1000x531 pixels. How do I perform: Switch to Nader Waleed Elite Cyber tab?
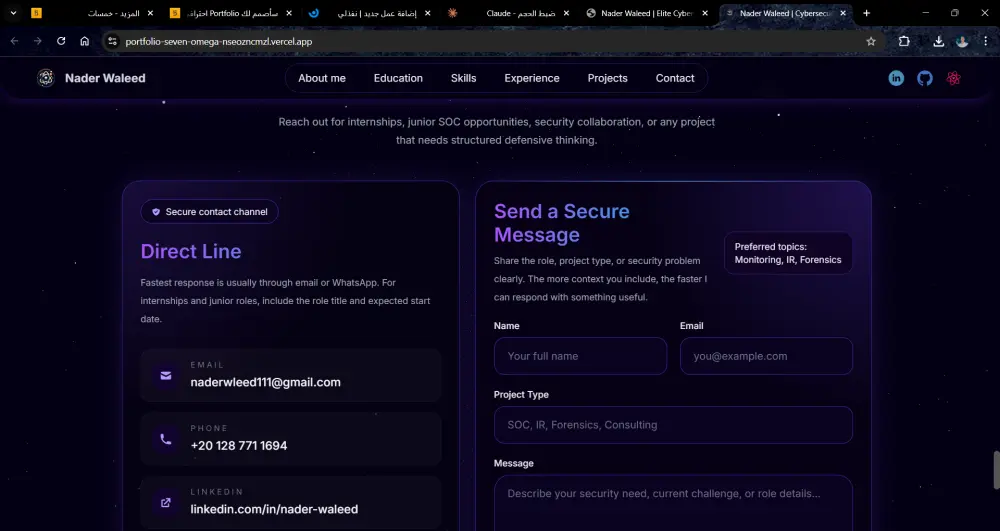click(x=647, y=13)
